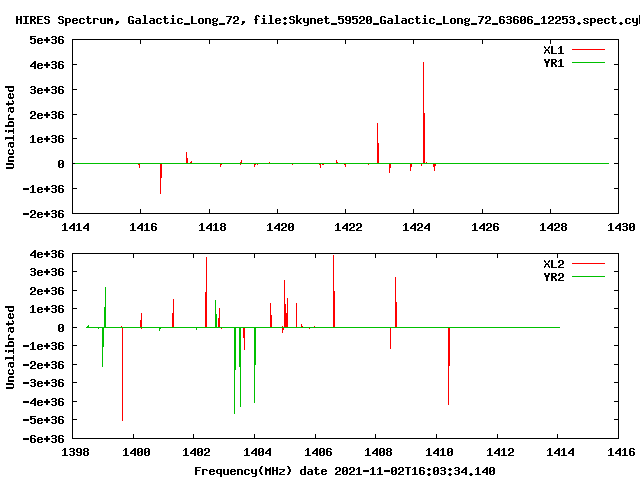Click the 1426 frequency tick label
640x480 pixels.
pyautogui.click(x=485, y=227)
